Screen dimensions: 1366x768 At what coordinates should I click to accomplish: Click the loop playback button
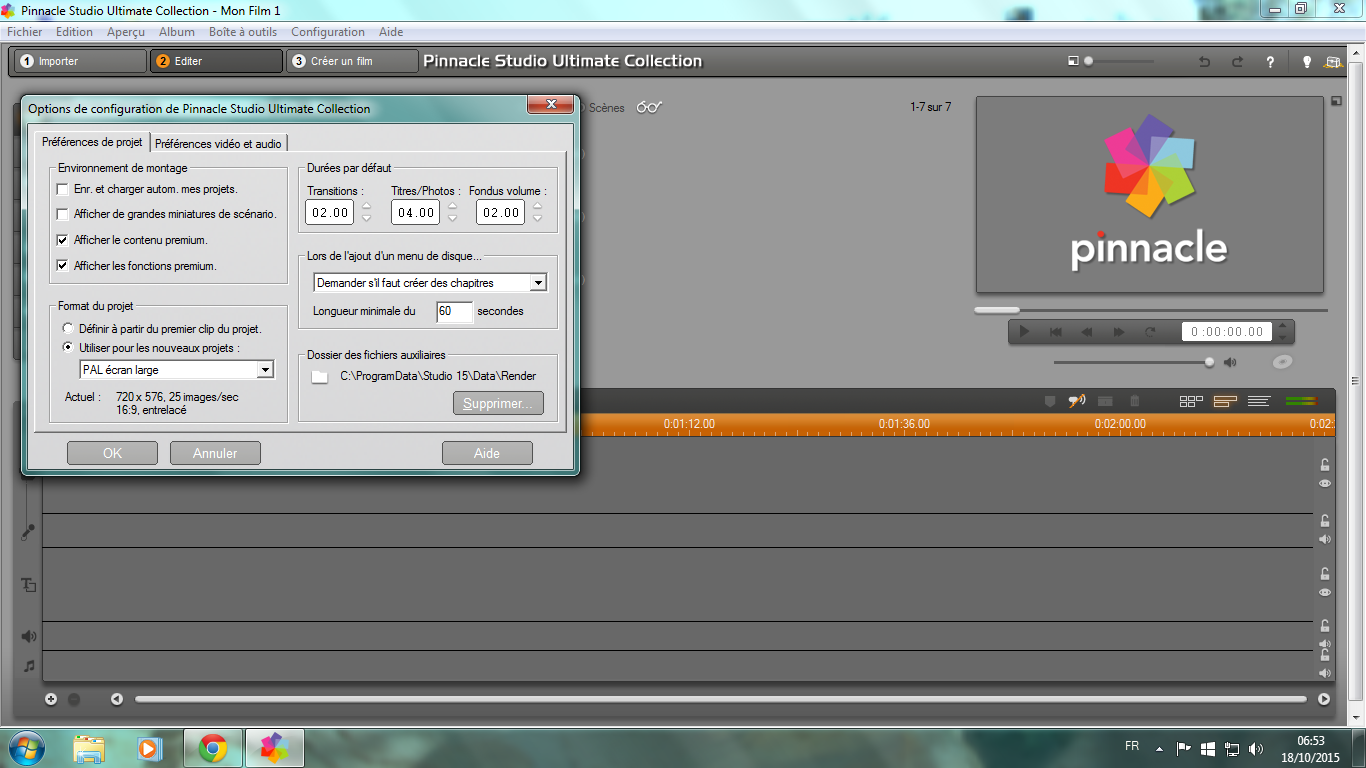tap(1150, 332)
